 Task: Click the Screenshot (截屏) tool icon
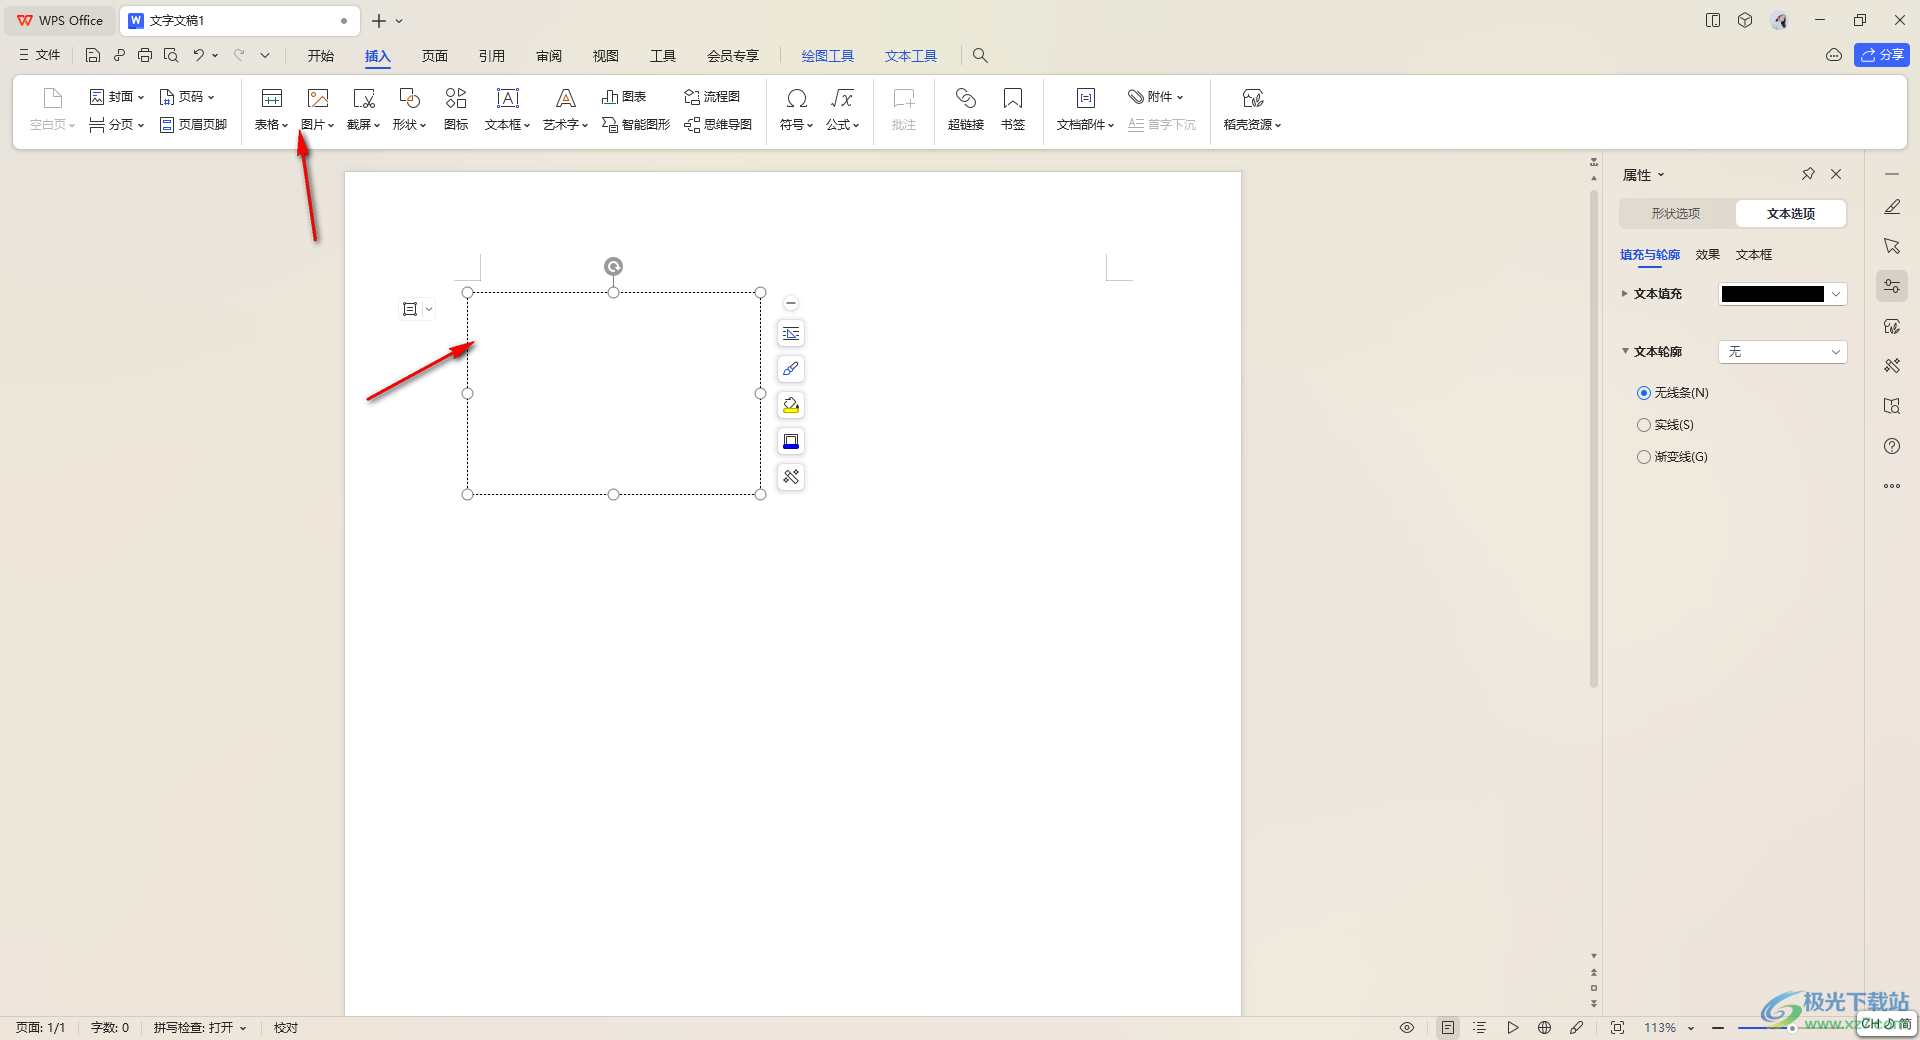pos(364,98)
